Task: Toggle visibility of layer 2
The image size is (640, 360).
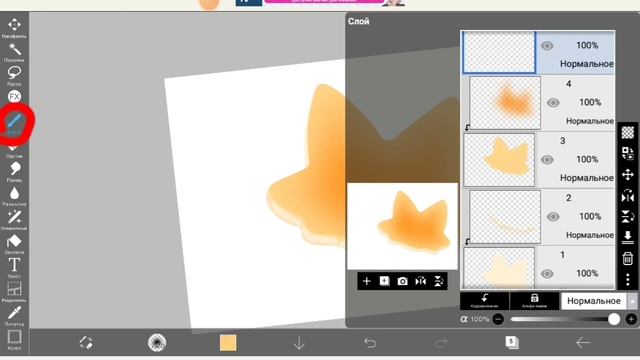Action: (553, 217)
